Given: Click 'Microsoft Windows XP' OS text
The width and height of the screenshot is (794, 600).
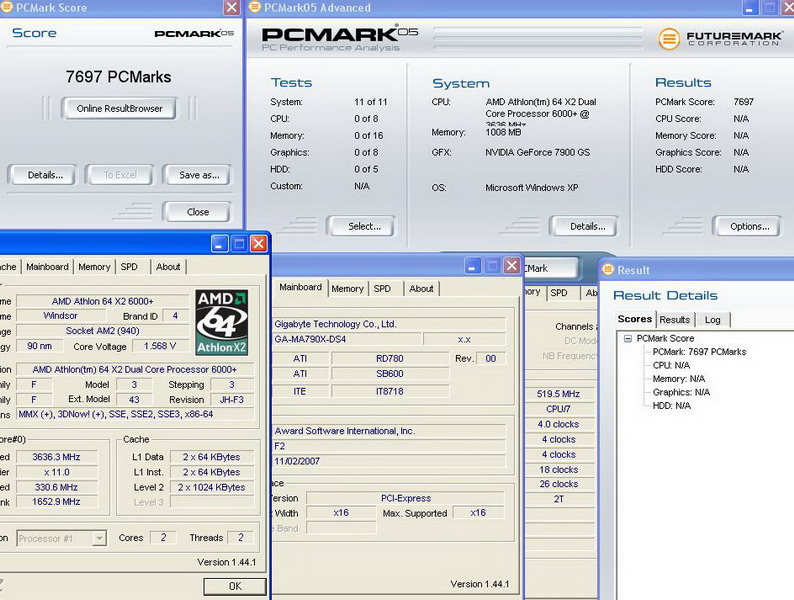Looking at the screenshot, I should [x=531, y=188].
